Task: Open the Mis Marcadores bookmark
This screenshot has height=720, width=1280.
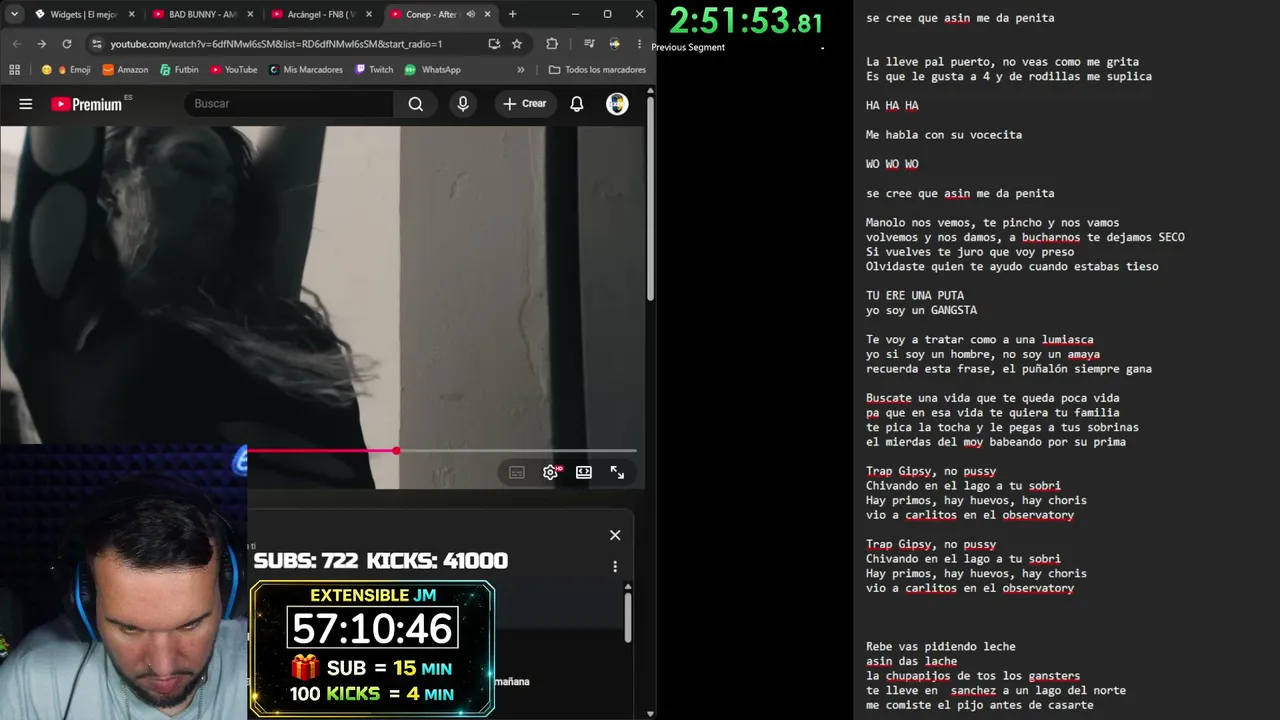Action: pos(305,70)
